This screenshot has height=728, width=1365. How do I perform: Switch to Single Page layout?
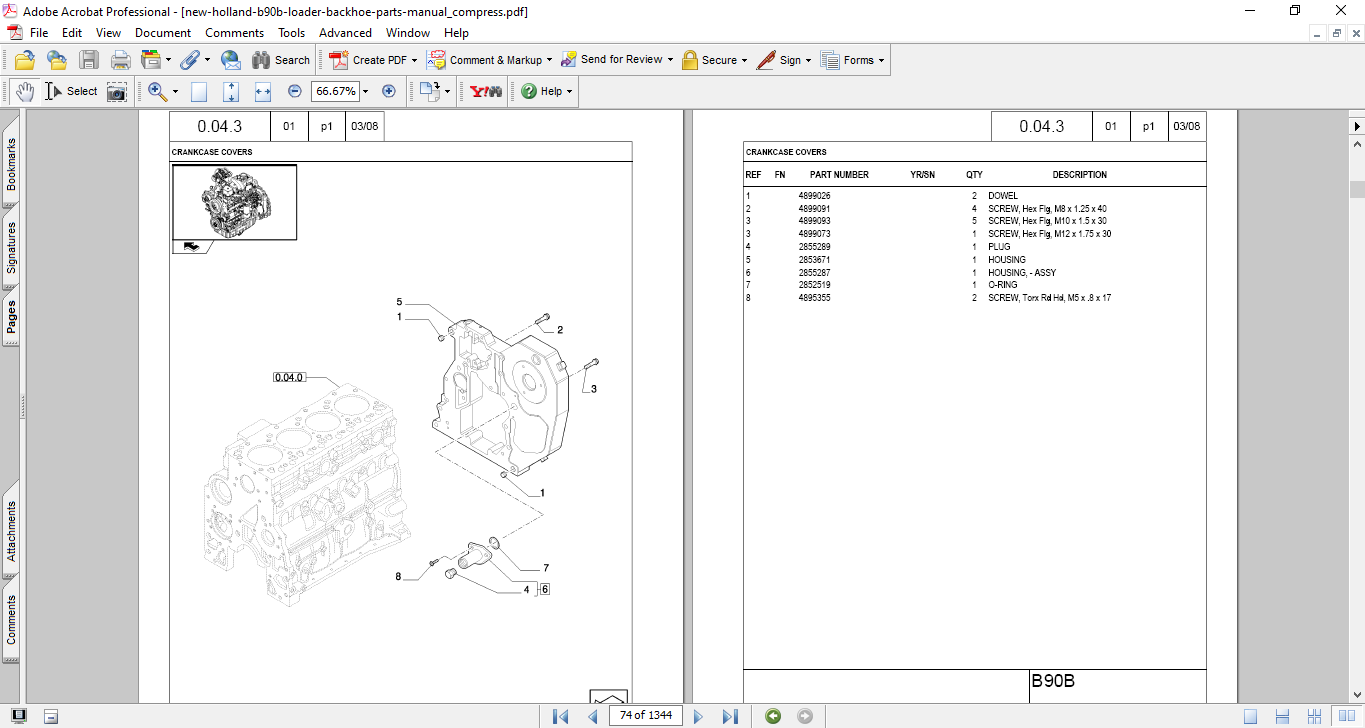(x=1250, y=715)
